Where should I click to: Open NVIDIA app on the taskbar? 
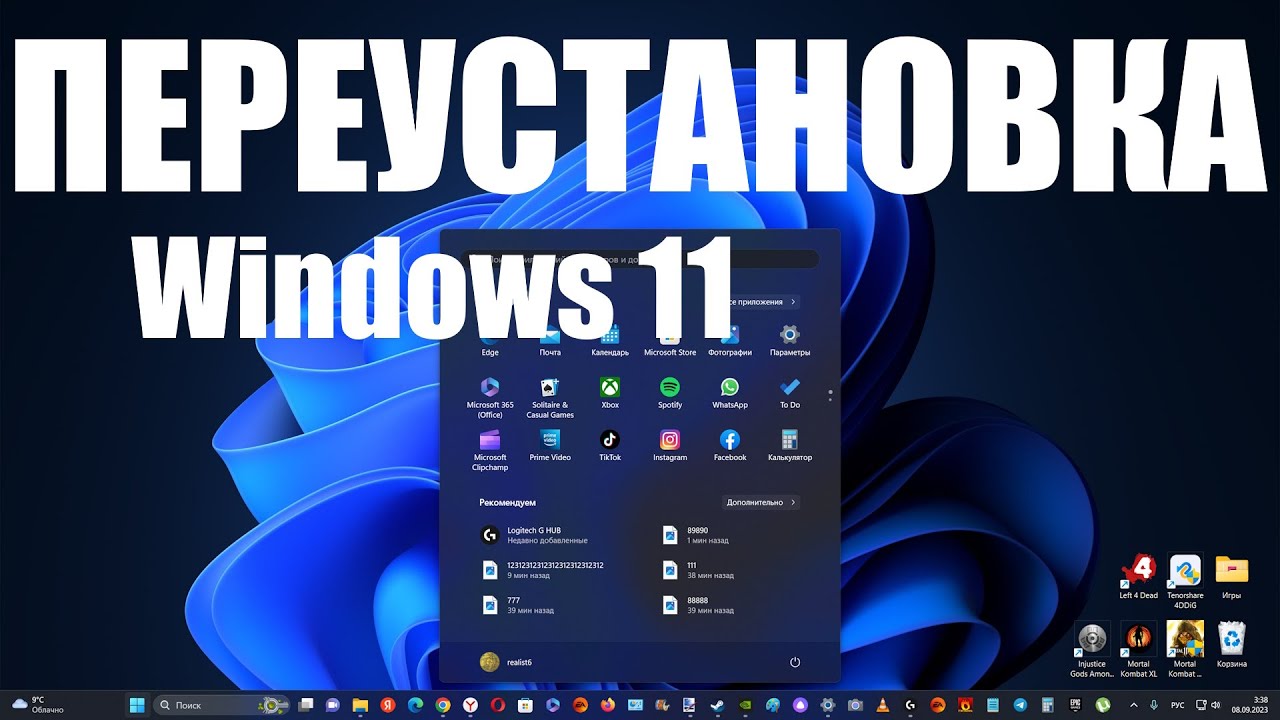pos(745,705)
